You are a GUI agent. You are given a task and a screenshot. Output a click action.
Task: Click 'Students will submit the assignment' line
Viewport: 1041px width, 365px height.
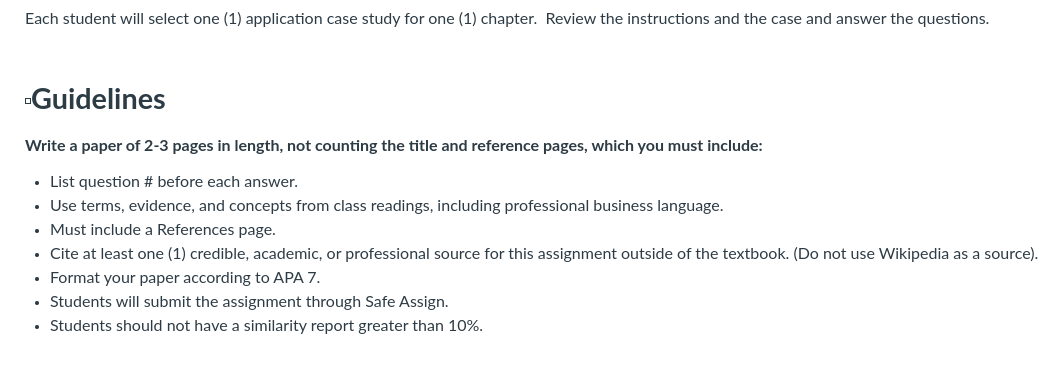(249, 301)
